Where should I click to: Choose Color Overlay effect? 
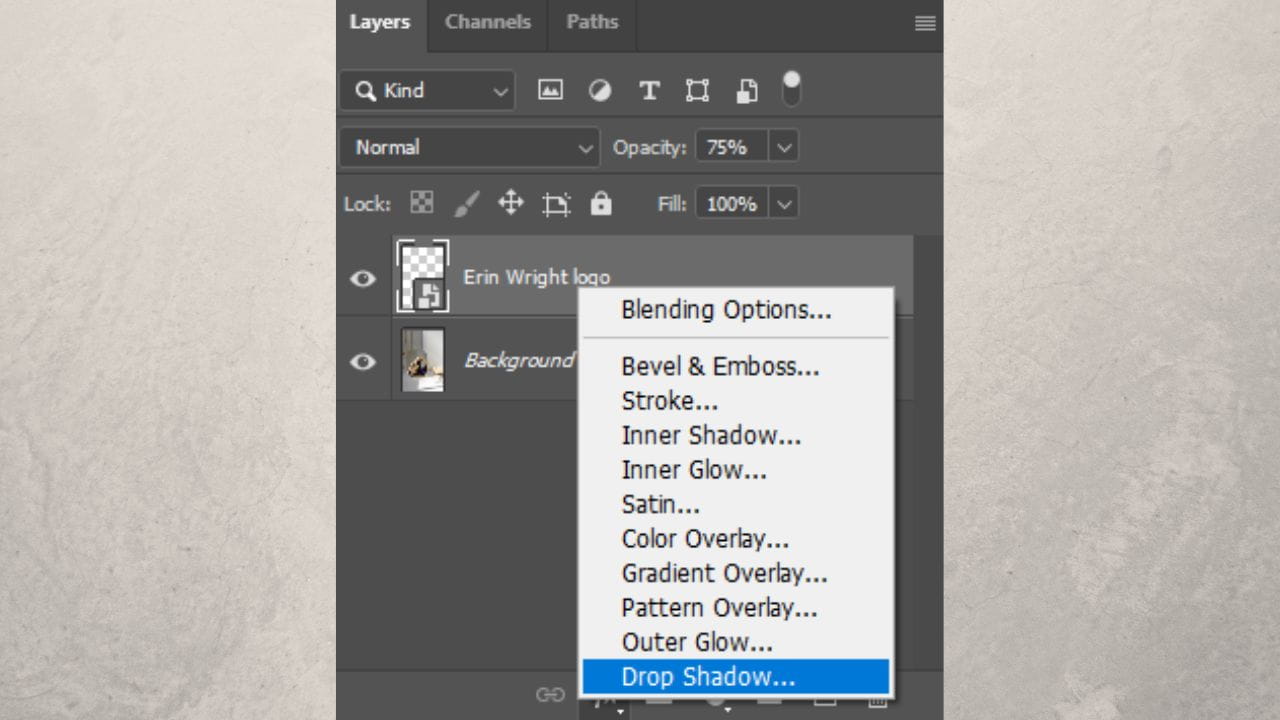pos(736,539)
